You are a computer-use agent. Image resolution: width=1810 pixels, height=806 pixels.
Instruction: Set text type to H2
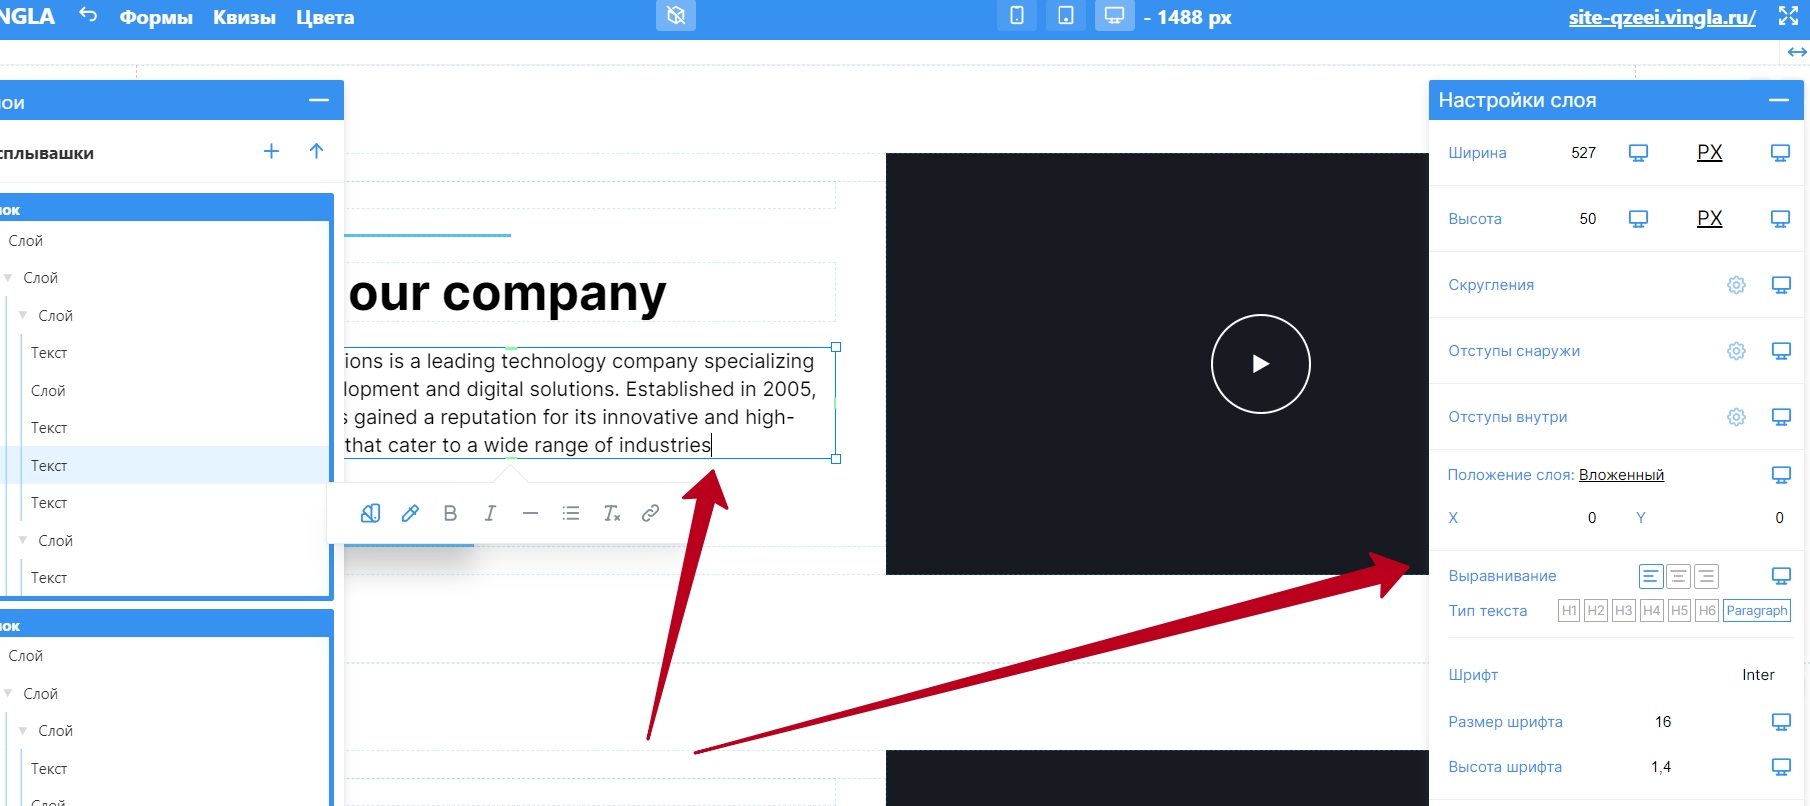pos(1596,611)
